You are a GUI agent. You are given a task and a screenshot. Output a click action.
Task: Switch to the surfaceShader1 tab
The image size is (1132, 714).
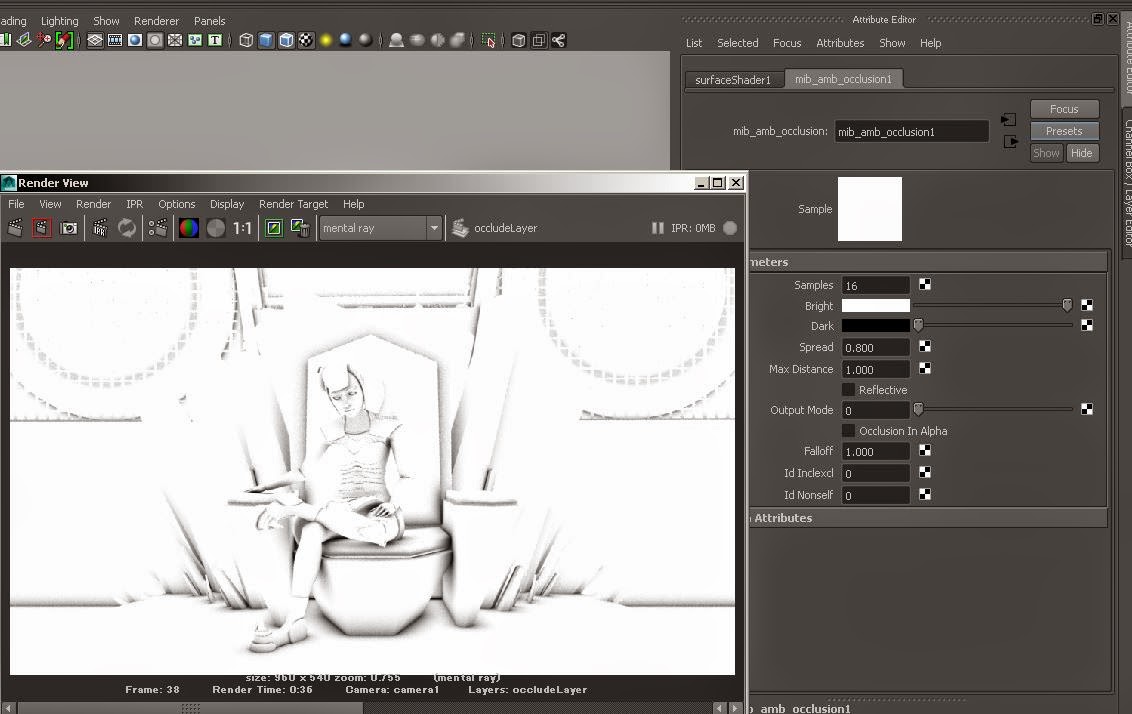click(733, 79)
